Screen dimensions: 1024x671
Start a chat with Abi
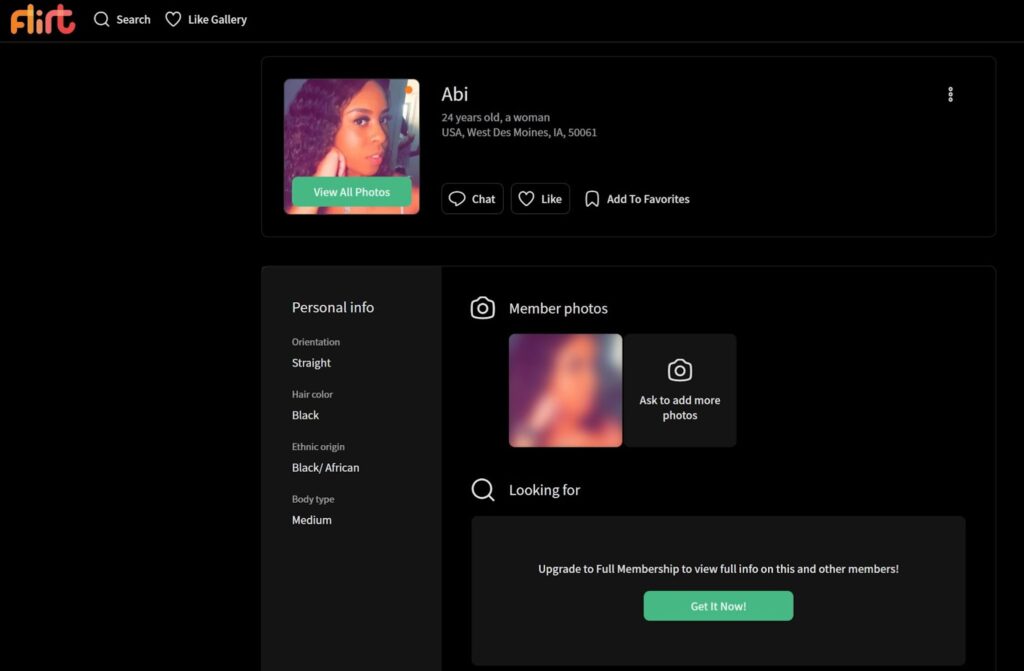pyautogui.click(x=472, y=198)
